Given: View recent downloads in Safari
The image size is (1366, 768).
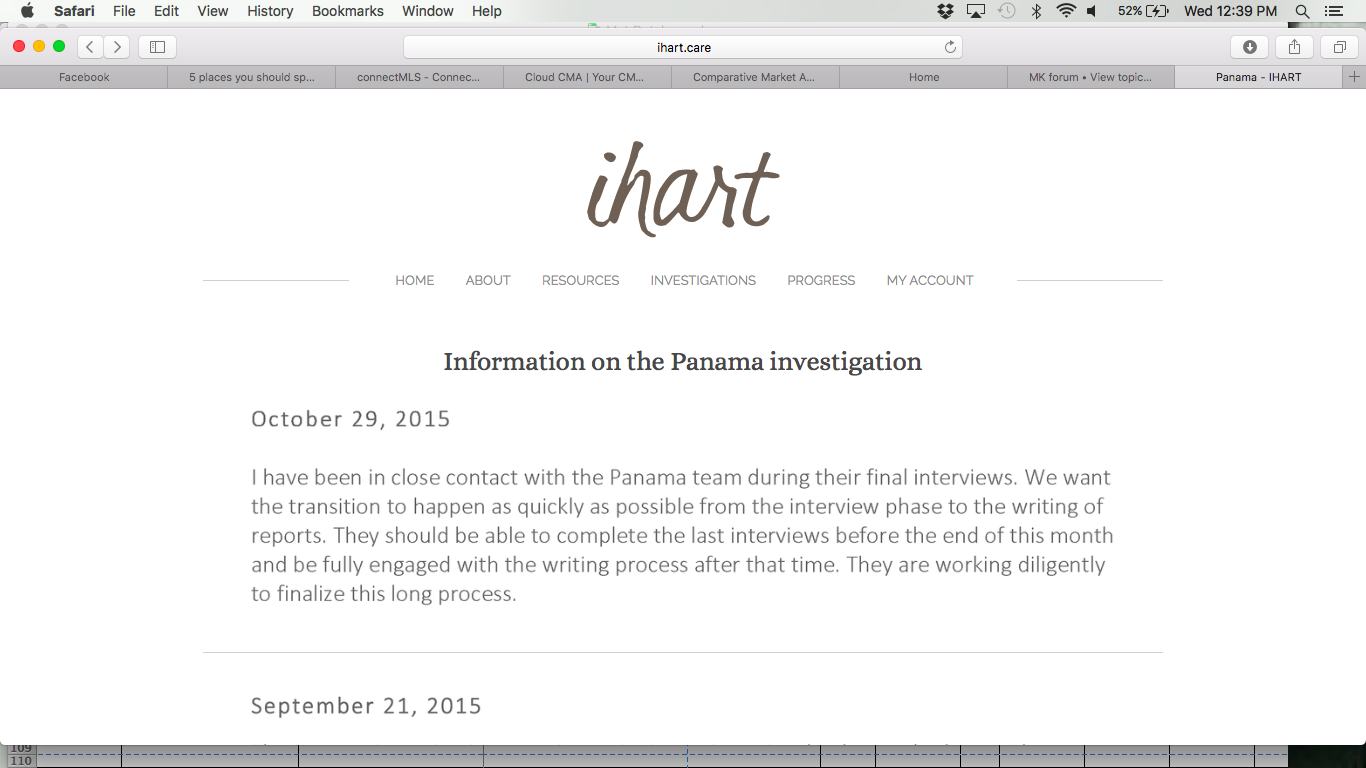Looking at the screenshot, I should click(x=1249, y=46).
